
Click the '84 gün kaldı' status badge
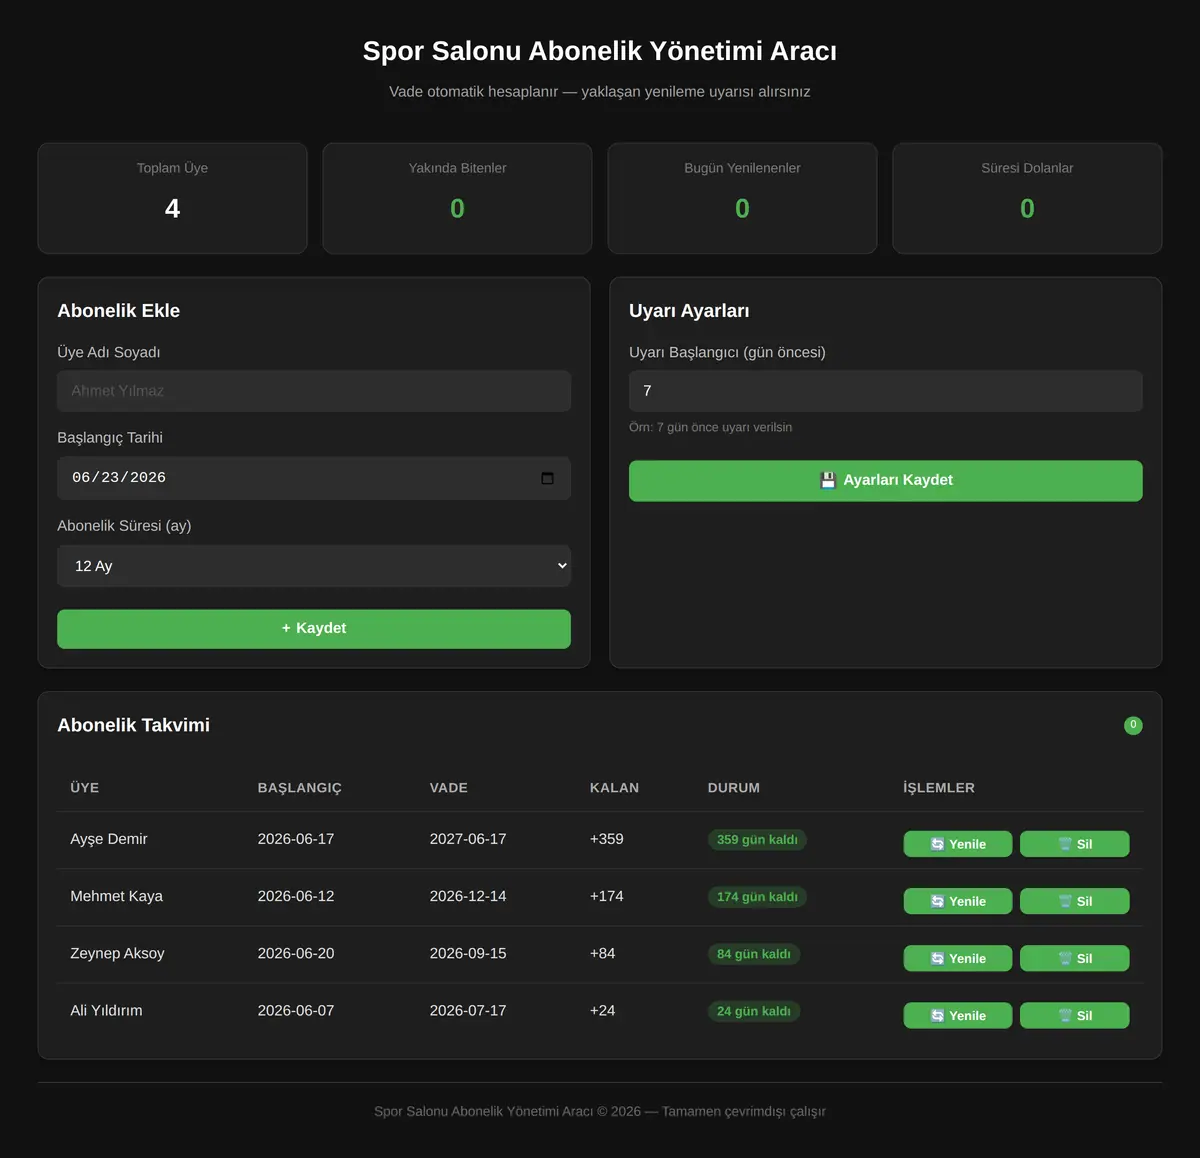point(754,954)
